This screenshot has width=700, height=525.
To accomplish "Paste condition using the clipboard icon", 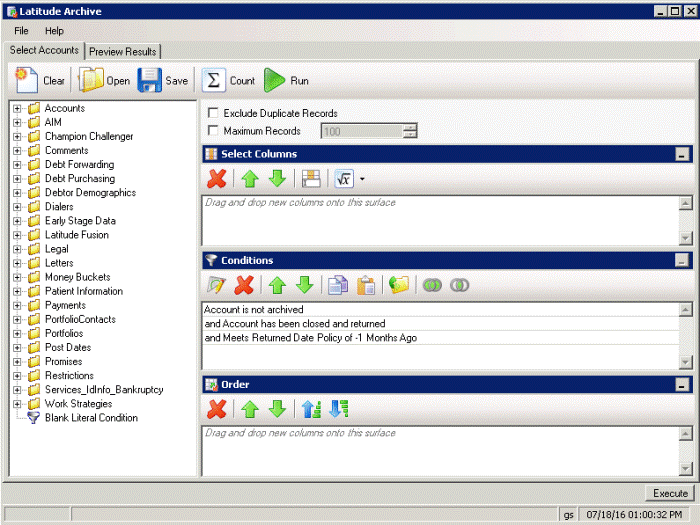I will (x=366, y=285).
